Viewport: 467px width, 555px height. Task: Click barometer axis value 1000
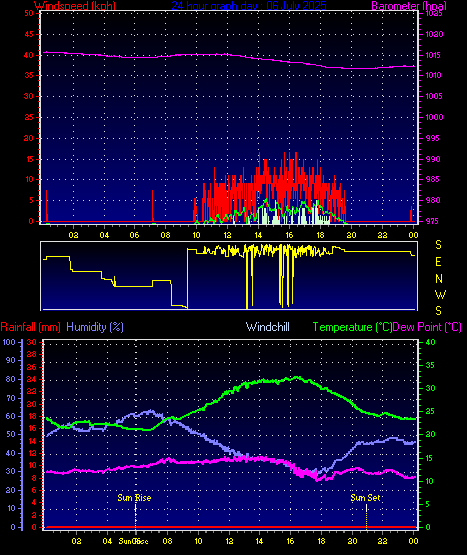[x=434, y=117]
